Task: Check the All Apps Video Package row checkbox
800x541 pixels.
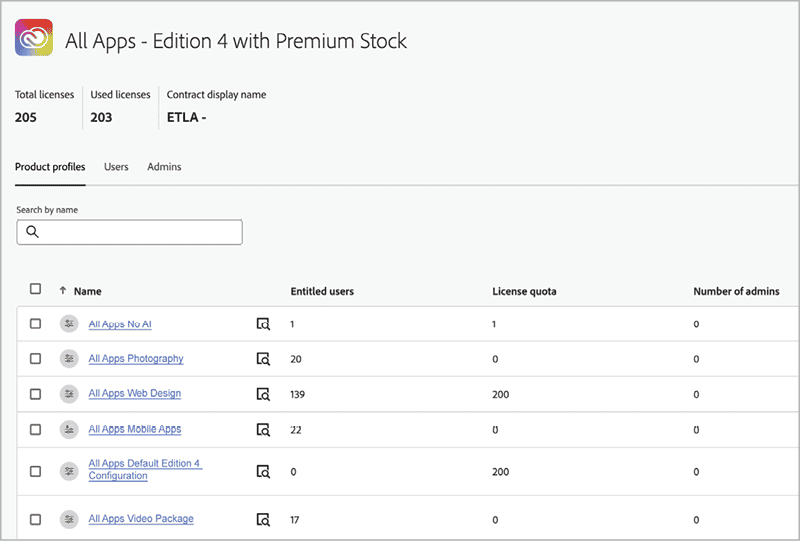Action: (x=35, y=520)
